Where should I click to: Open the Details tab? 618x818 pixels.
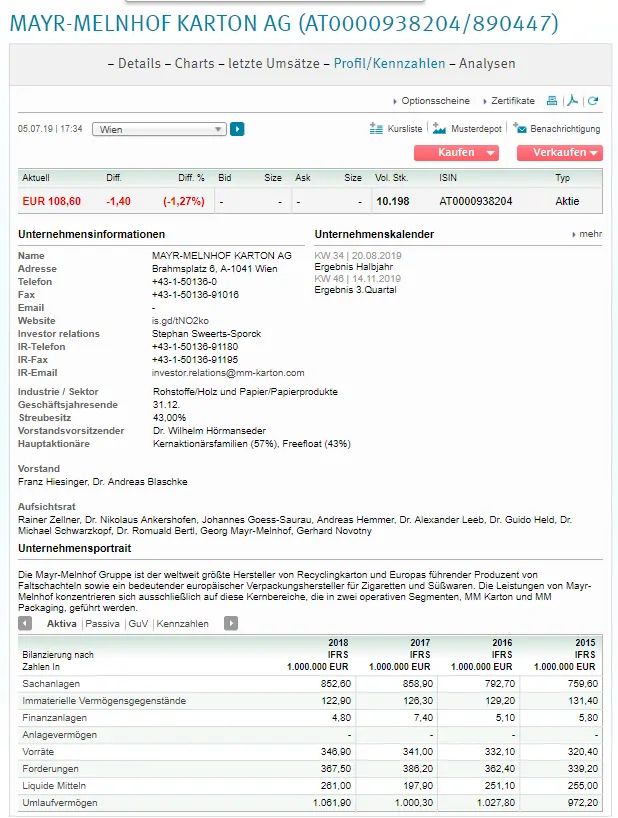tap(139, 64)
